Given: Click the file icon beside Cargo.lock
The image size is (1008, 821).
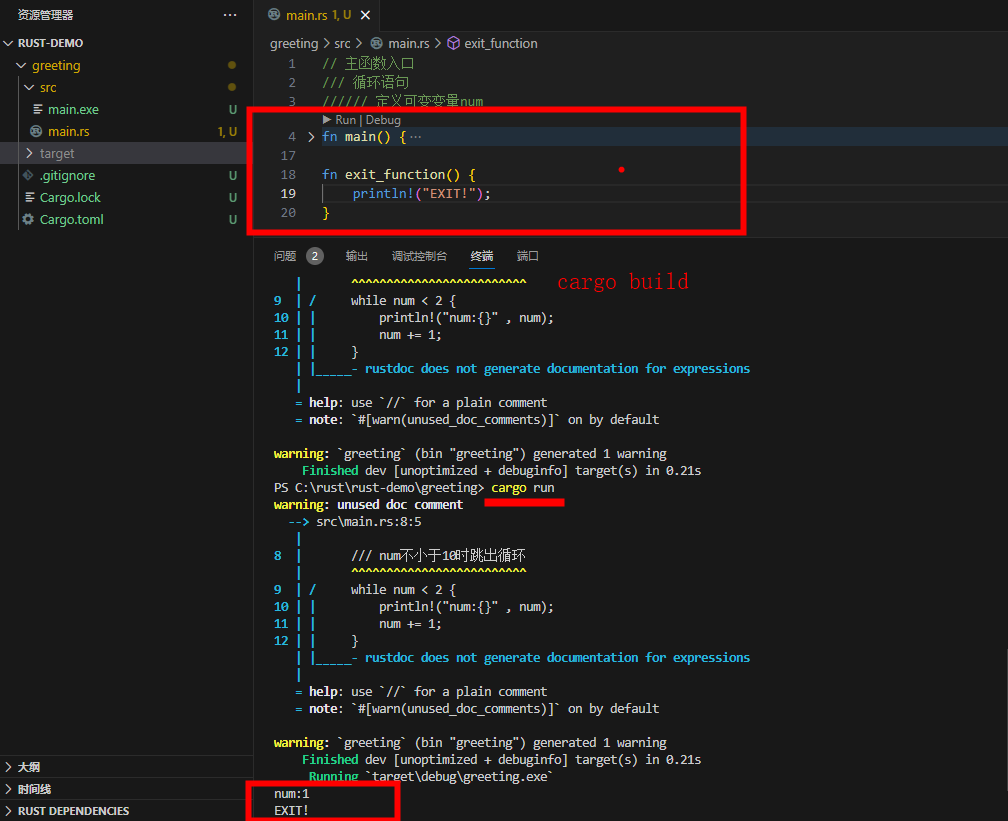Looking at the screenshot, I should pyautogui.click(x=30, y=197).
